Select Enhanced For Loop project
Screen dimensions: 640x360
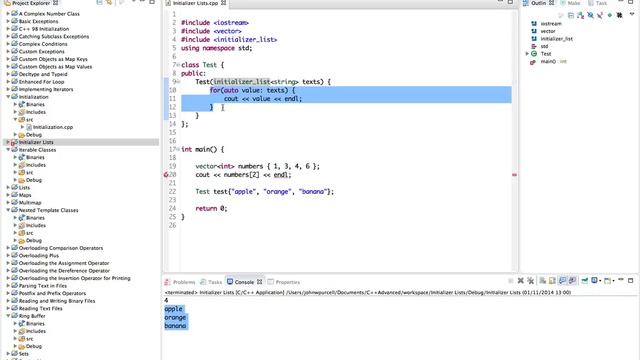pos(41,82)
